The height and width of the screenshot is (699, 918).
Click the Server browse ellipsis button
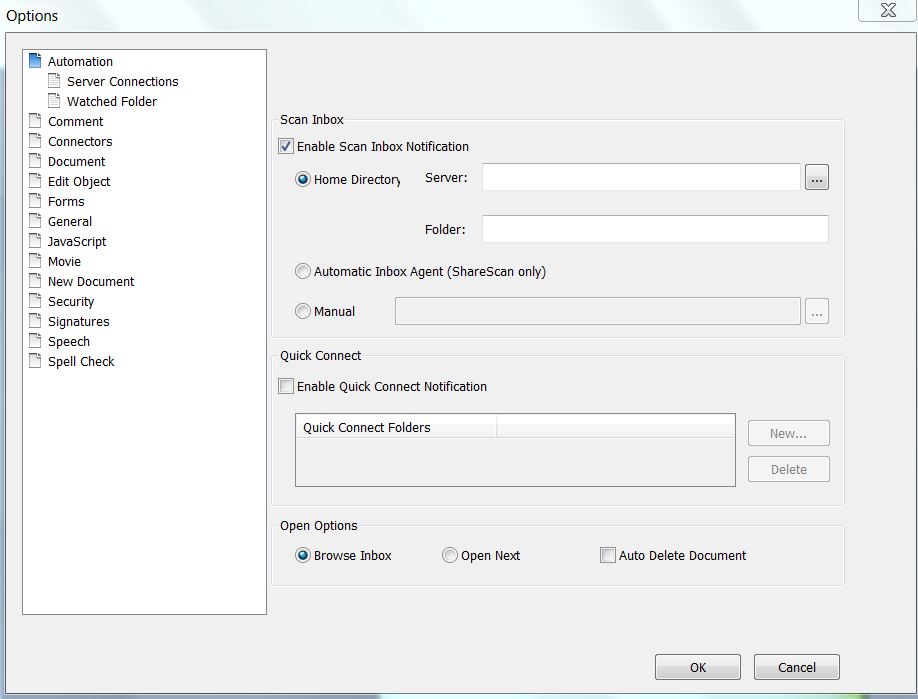pyautogui.click(x=817, y=177)
